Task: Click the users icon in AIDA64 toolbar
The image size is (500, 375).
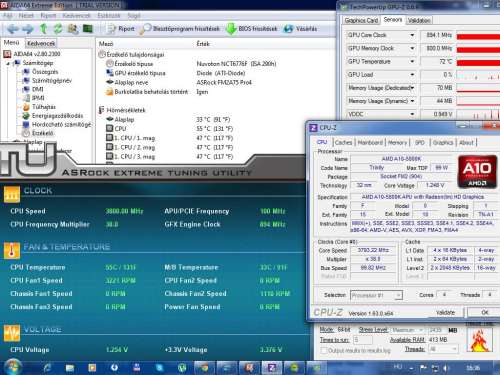Action: click(x=73, y=29)
